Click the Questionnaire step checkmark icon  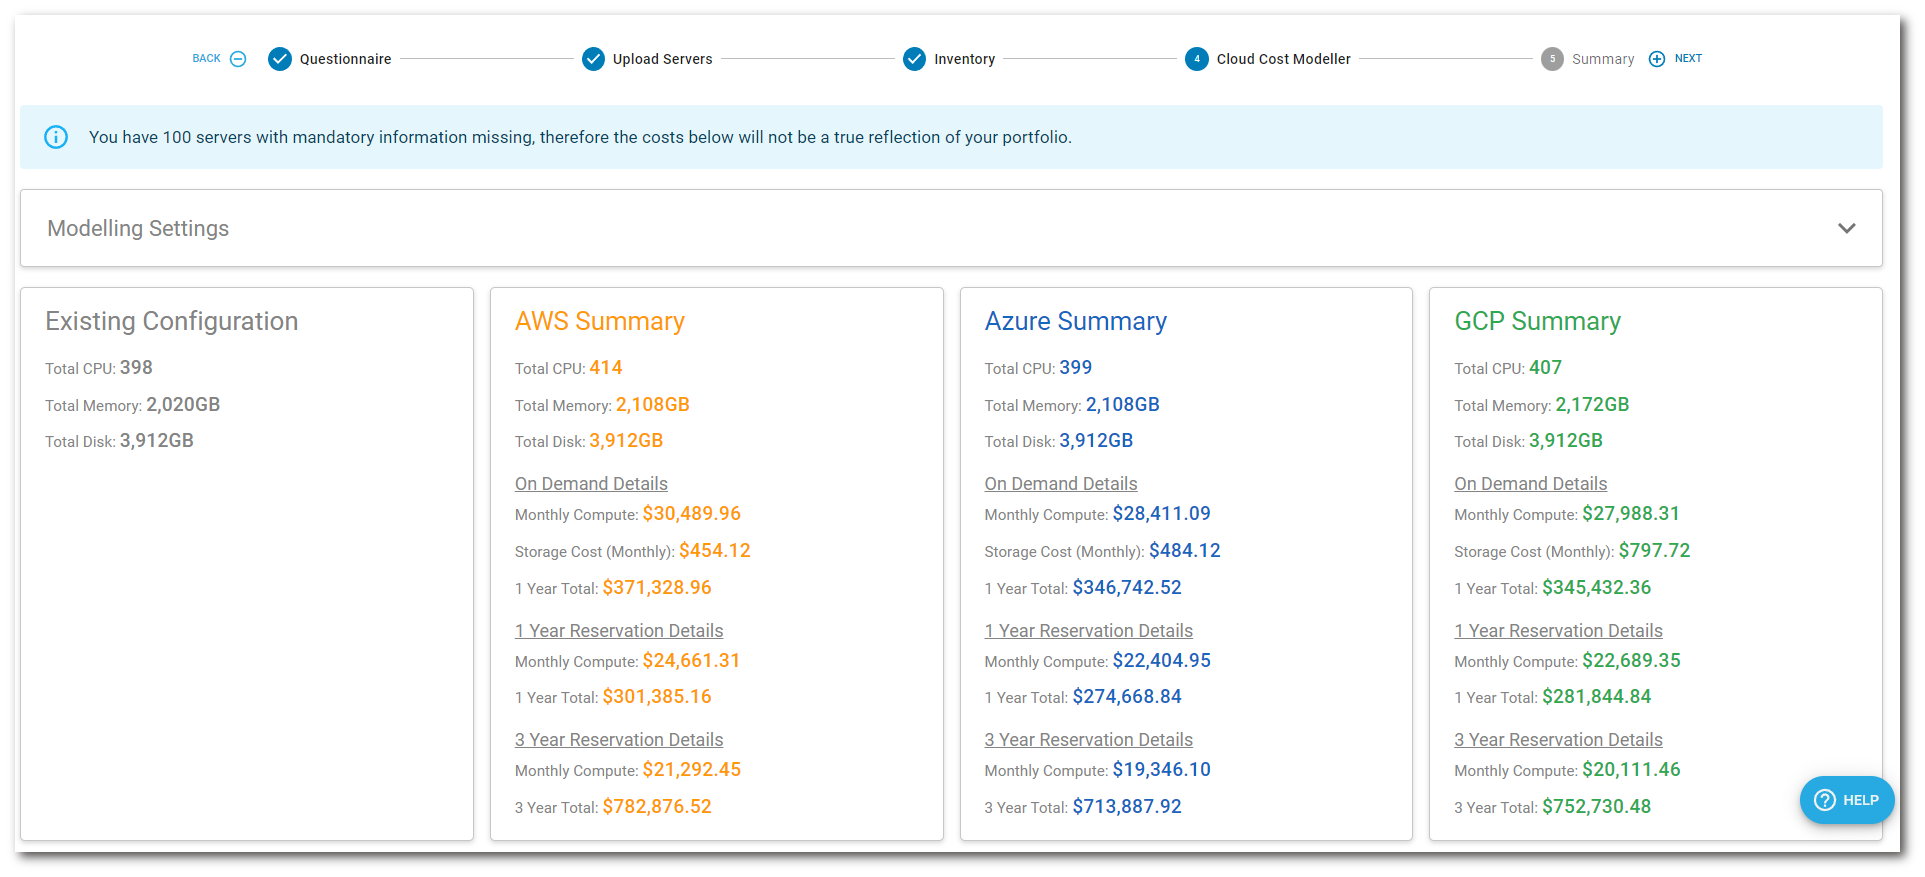coord(280,59)
